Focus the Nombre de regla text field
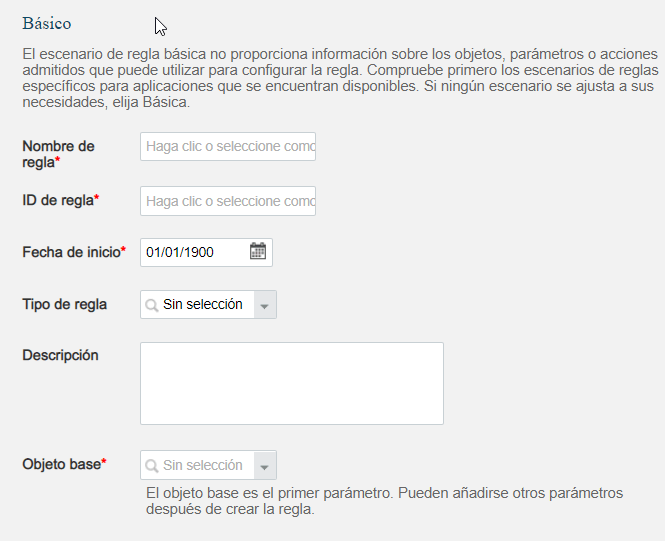The image size is (665, 541). 228,147
